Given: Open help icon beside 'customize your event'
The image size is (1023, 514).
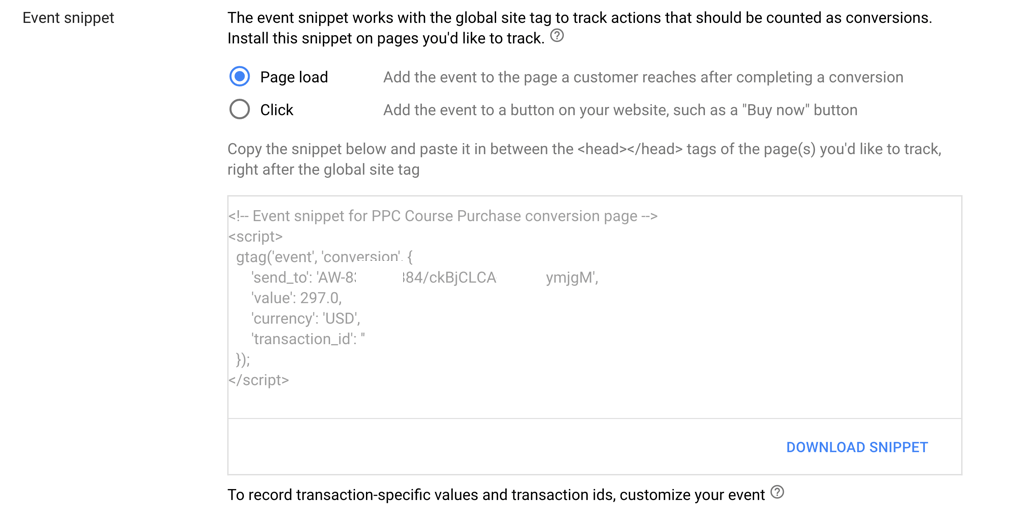Looking at the screenshot, I should pos(777,492).
